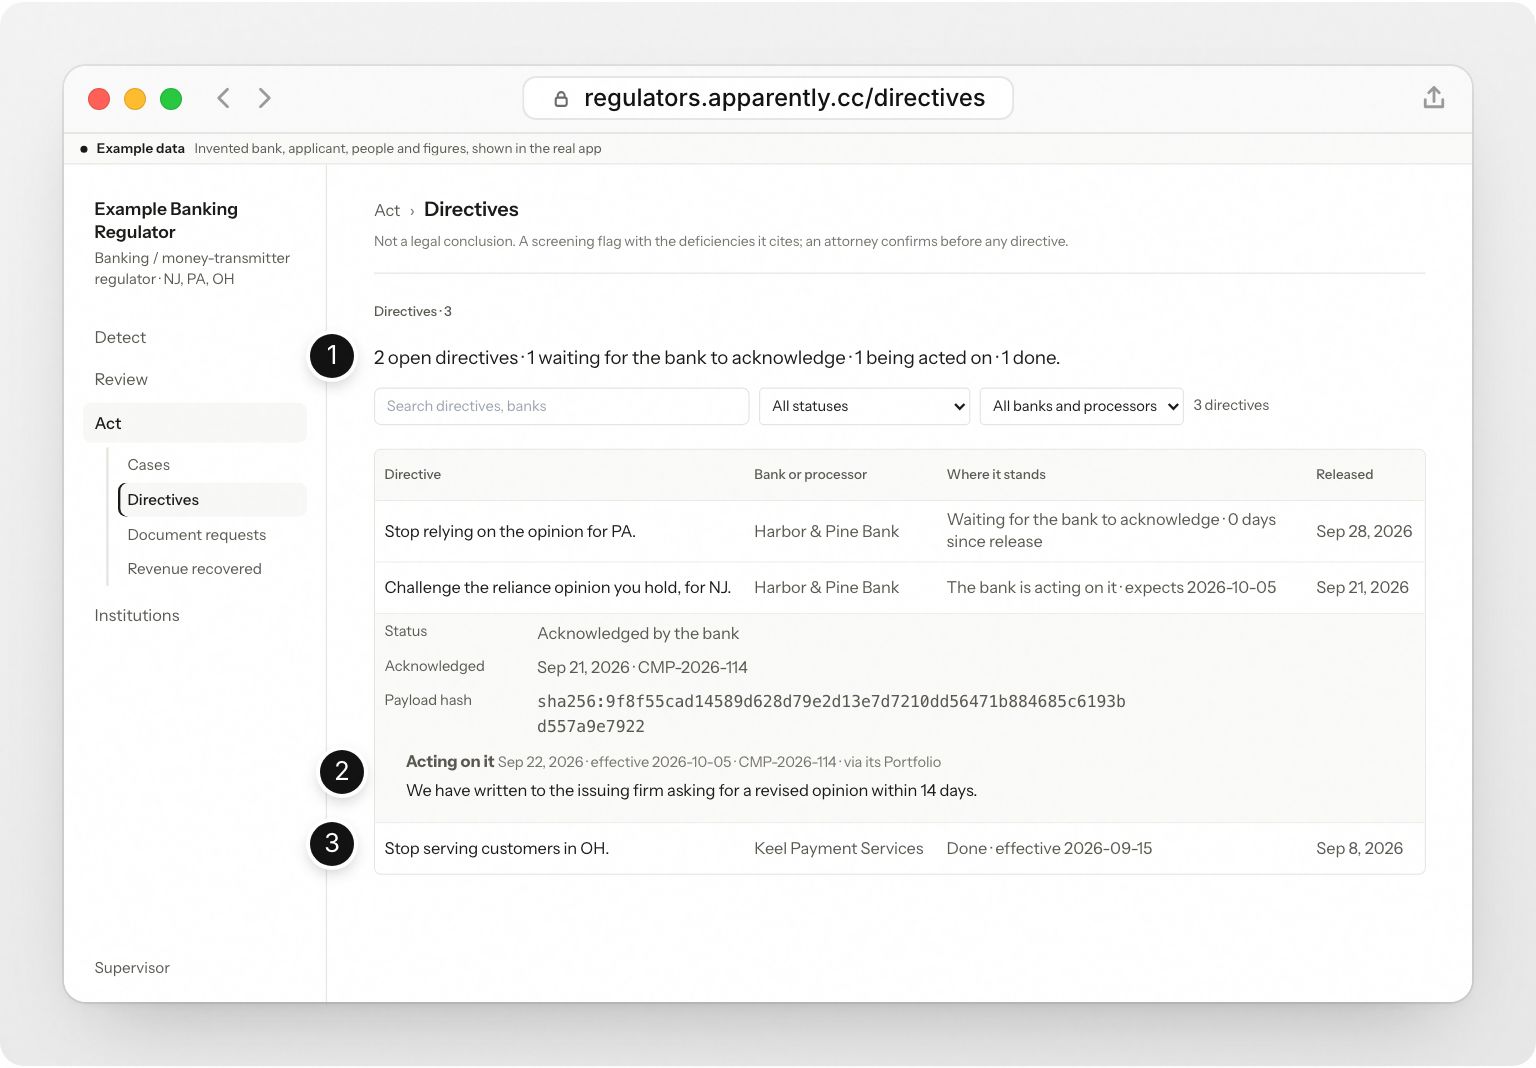Click the lock icon in address bar
Image resolution: width=1536 pixels, height=1068 pixels.
[561, 98]
